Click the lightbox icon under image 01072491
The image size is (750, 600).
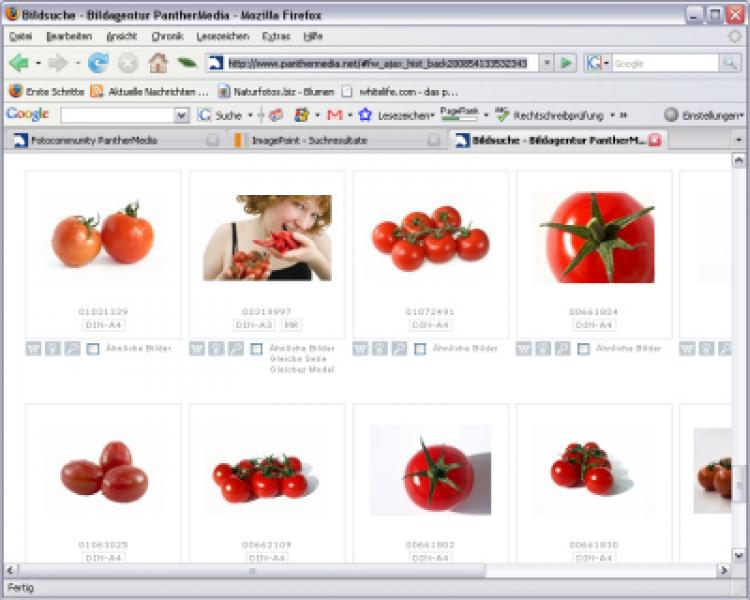point(380,349)
